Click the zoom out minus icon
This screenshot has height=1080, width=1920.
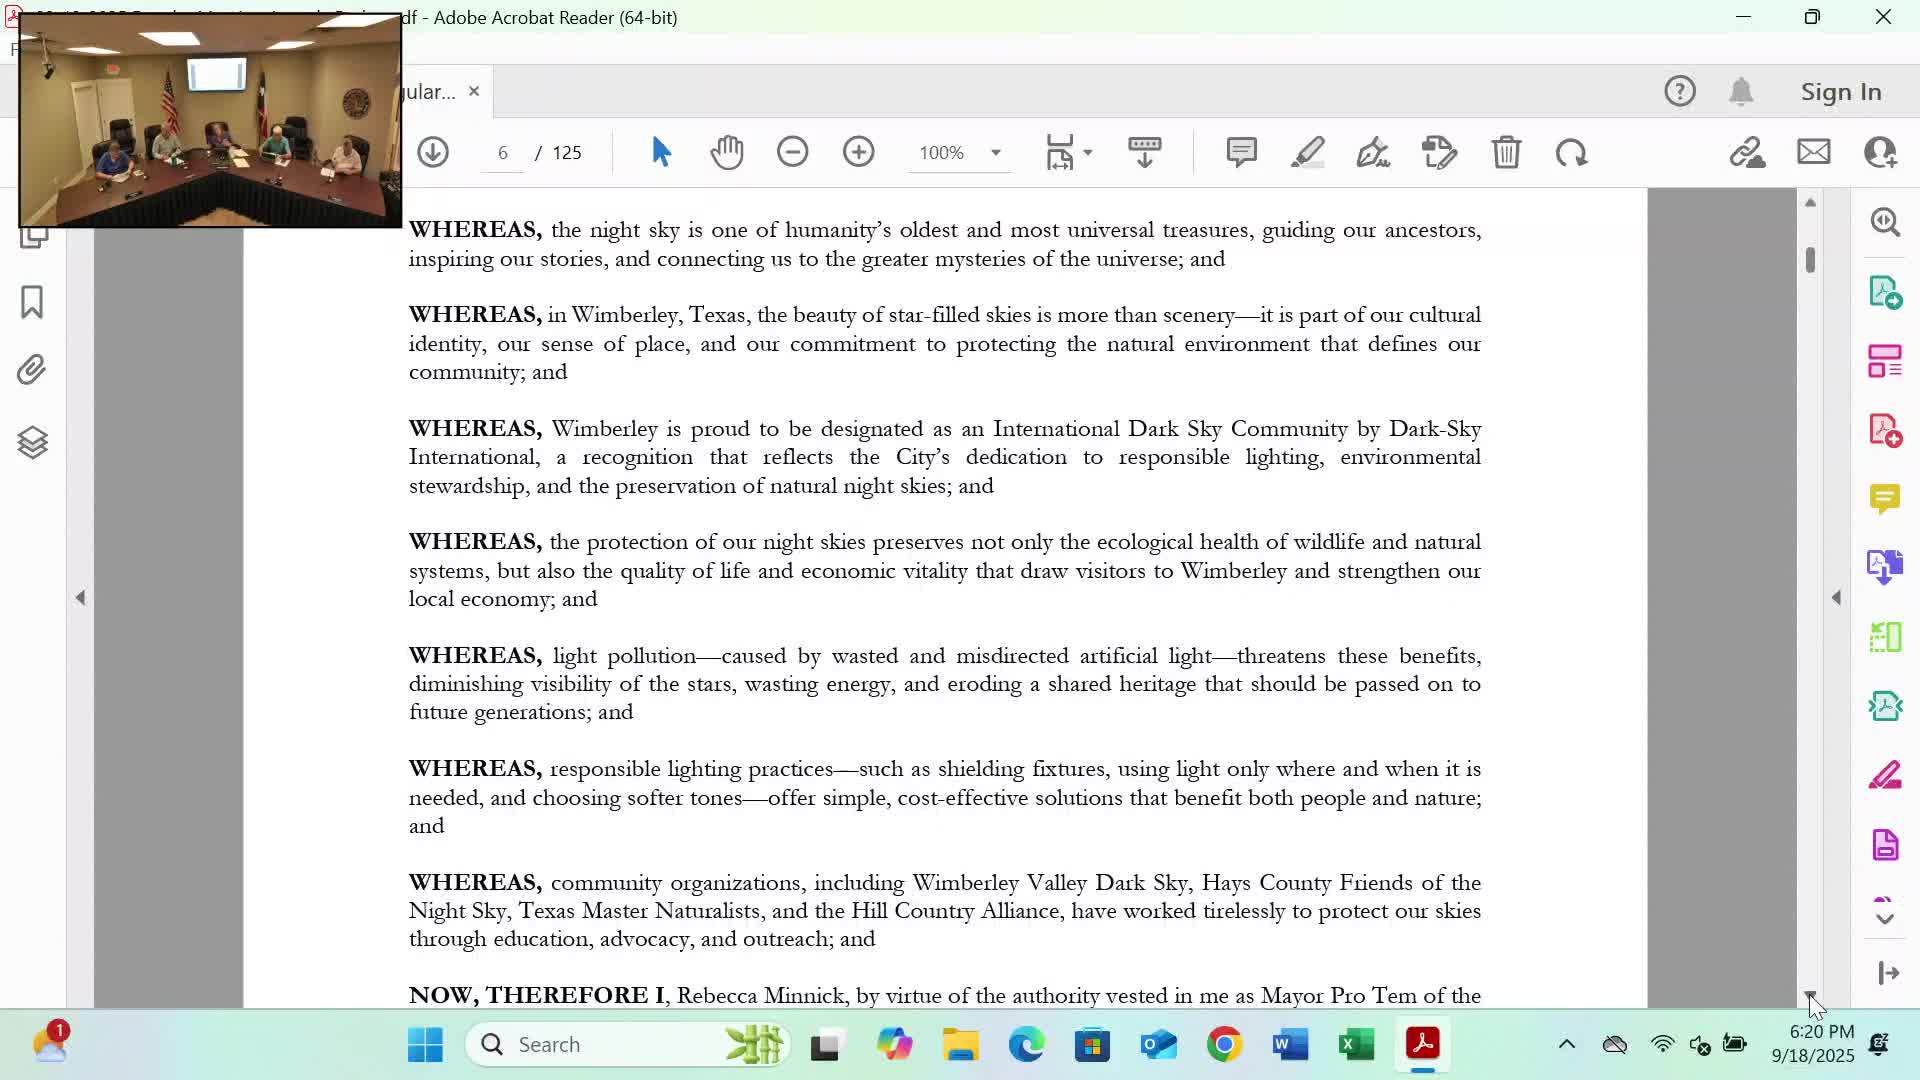tap(792, 152)
